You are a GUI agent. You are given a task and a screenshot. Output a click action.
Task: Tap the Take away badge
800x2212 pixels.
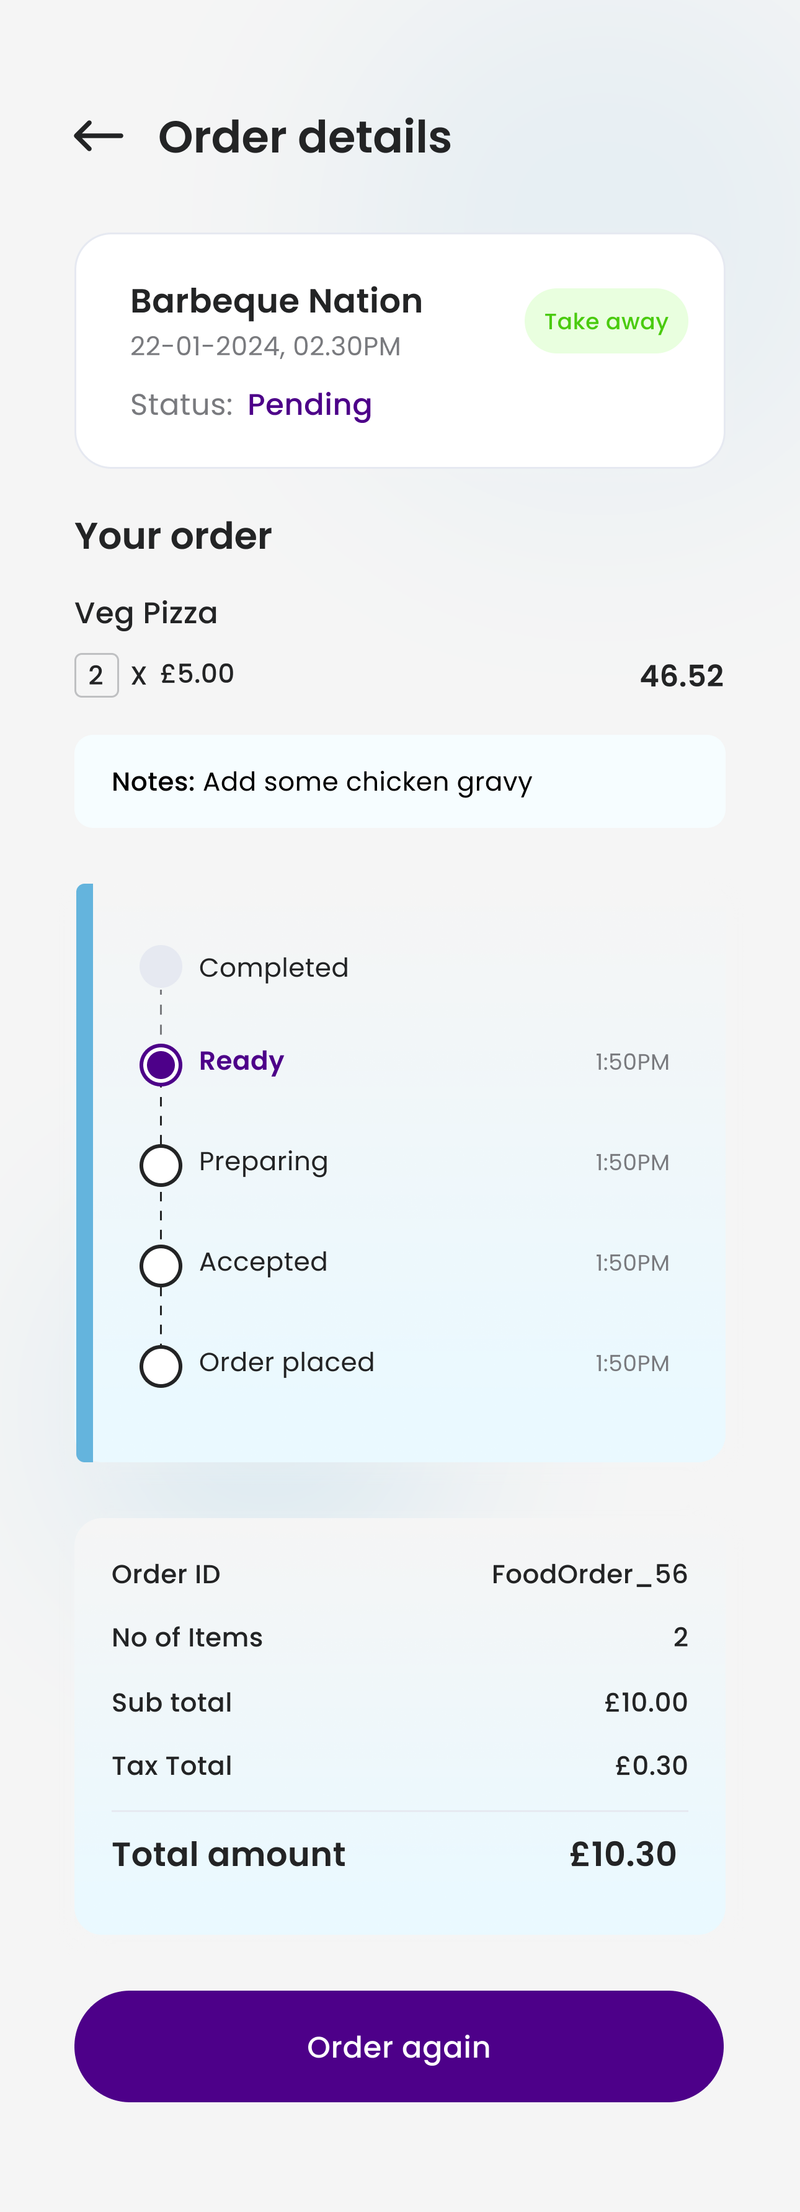point(606,321)
